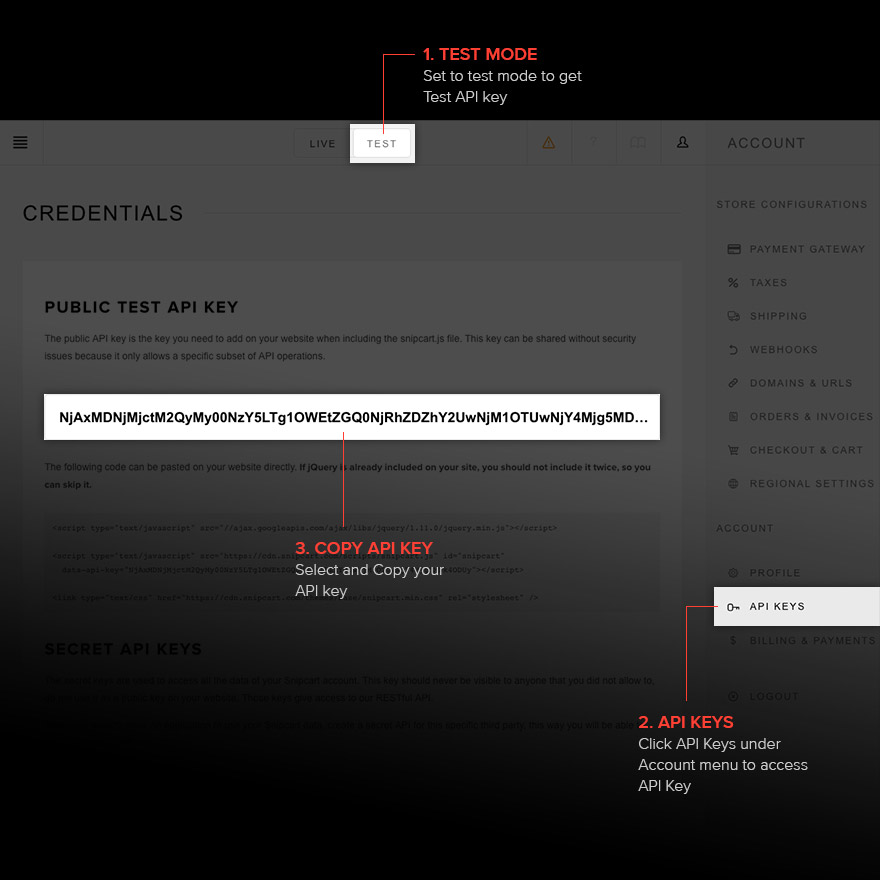This screenshot has height=880, width=880.
Task: Click the public test API key field
Action: tap(352, 416)
